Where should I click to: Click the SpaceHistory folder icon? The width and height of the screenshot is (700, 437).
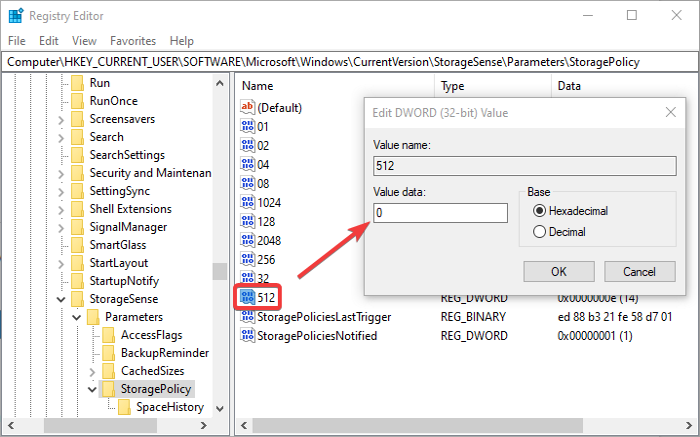pyautogui.click(x=125, y=407)
